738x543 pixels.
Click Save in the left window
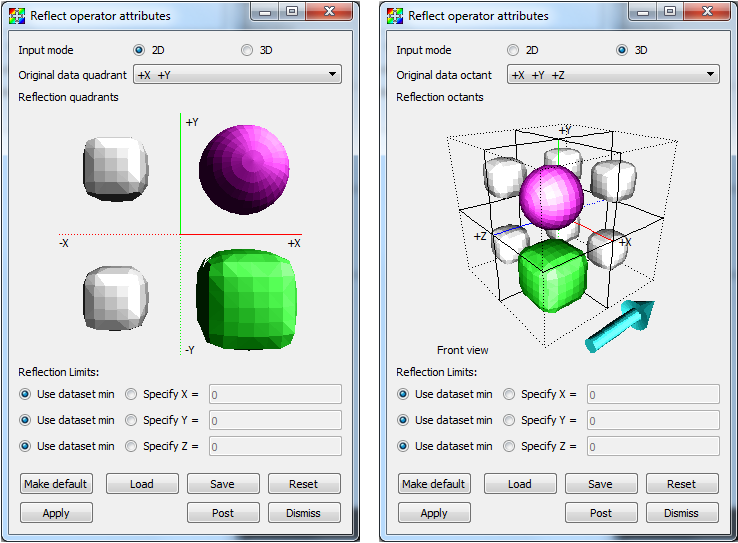[223, 484]
